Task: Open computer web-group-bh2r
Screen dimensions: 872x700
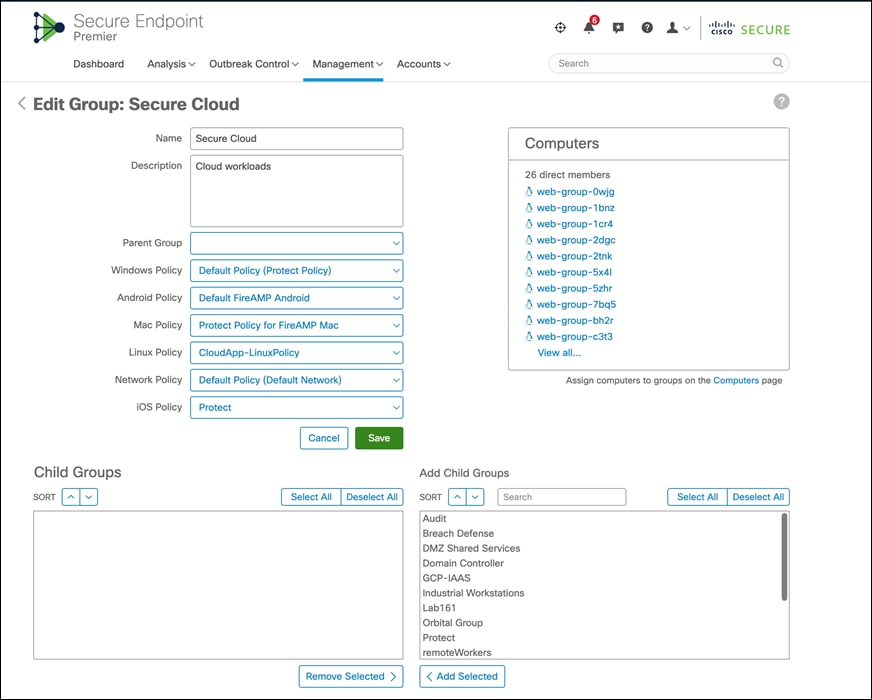Action: click(575, 321)
